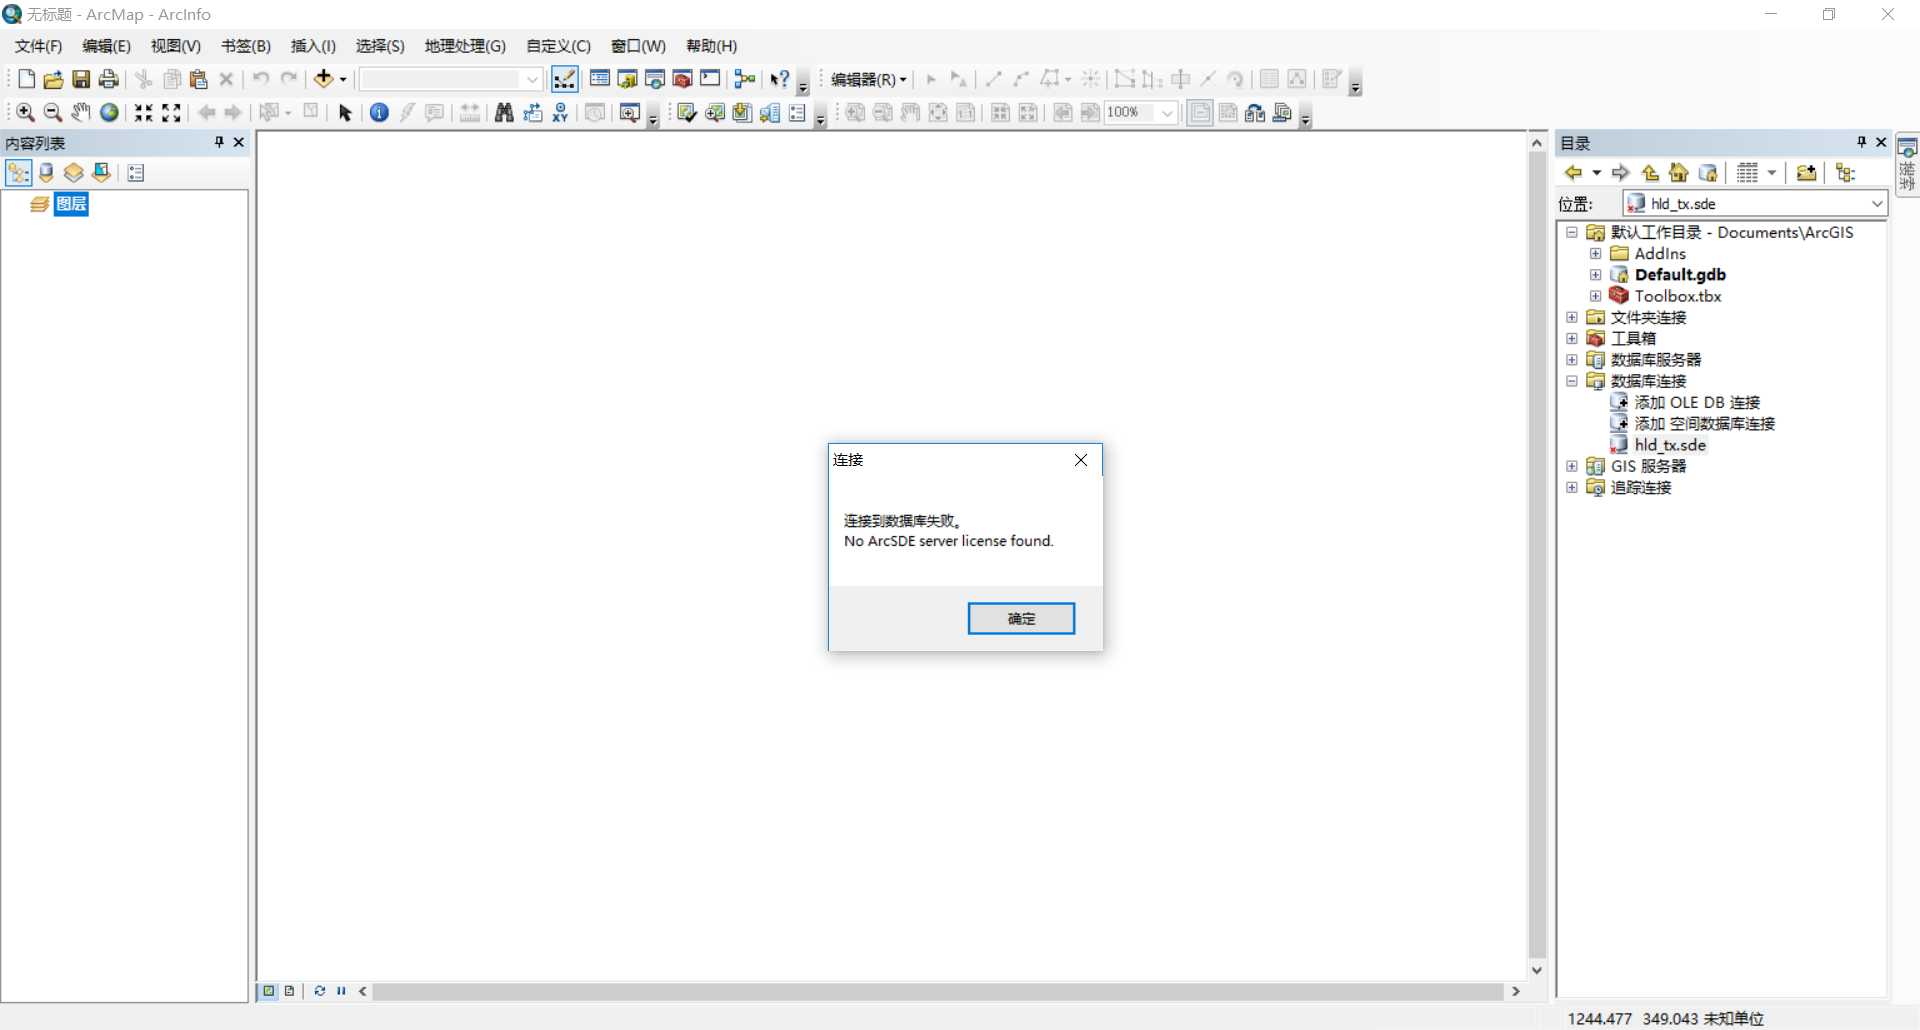Toggle List By Source view
The height and width of the screenshot is (1030, 1920).
(x=46, y=173)
